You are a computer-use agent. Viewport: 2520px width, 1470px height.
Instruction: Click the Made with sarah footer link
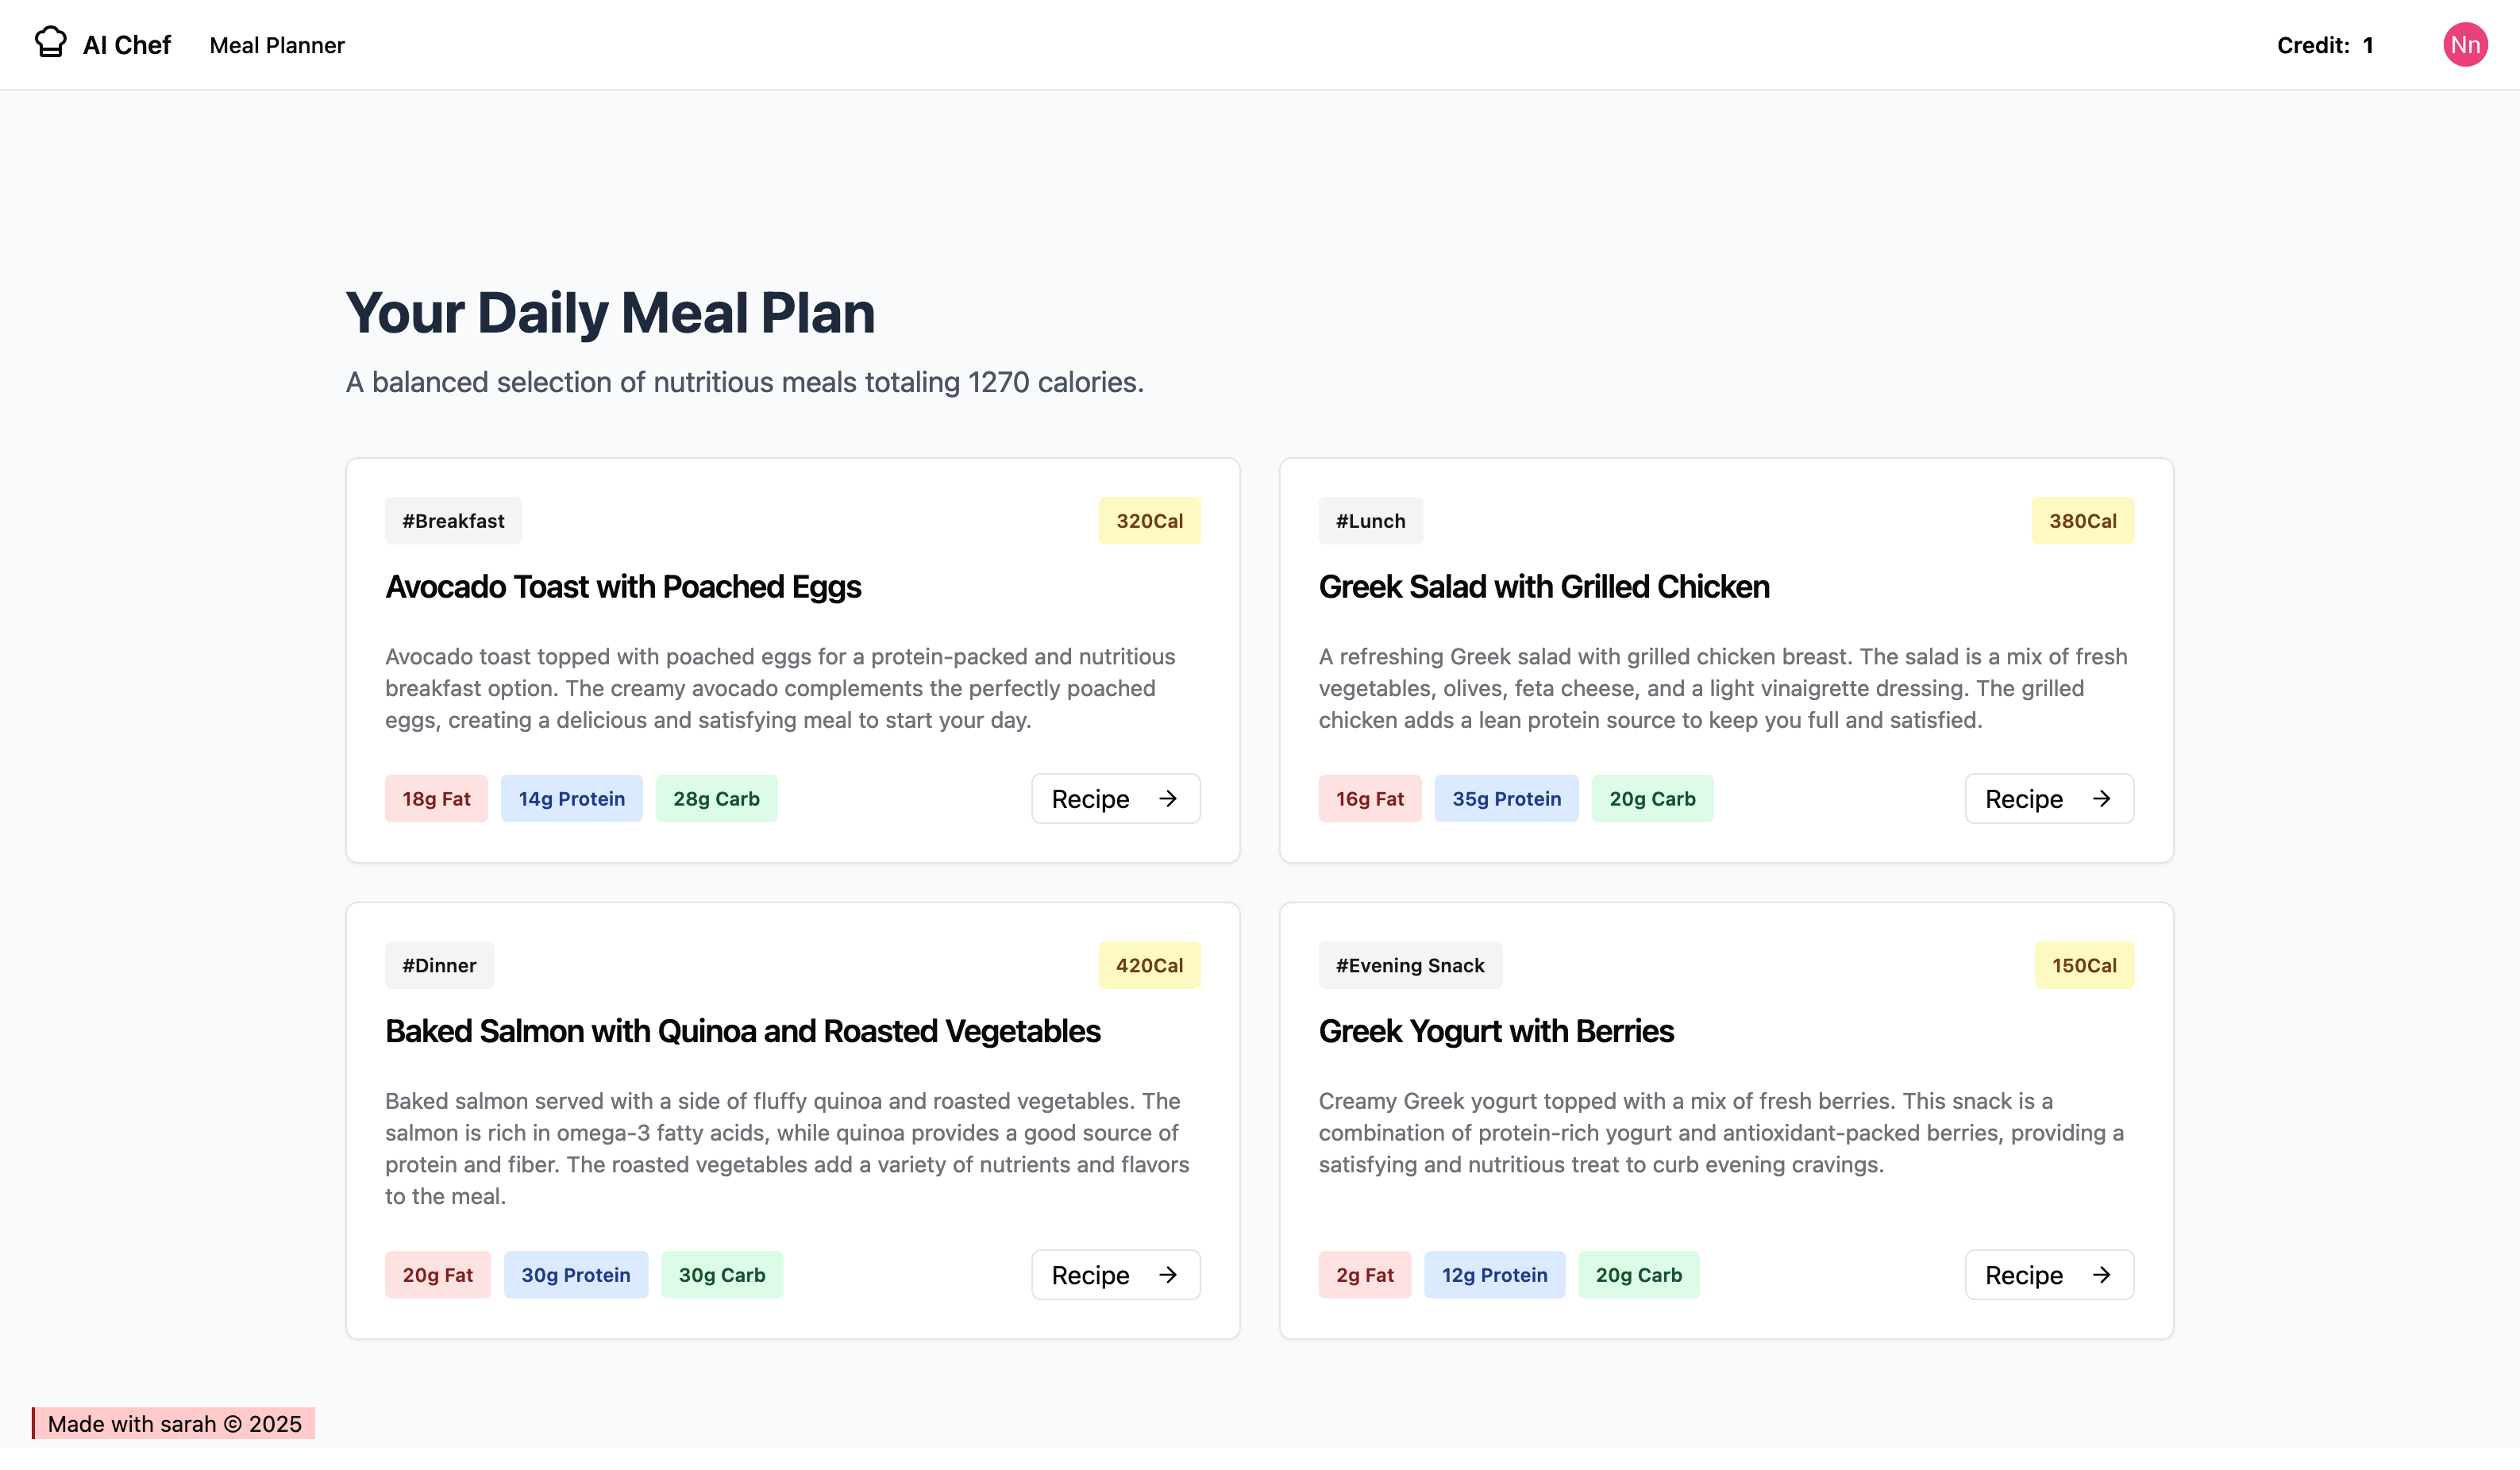click(x=175, y=1423)
